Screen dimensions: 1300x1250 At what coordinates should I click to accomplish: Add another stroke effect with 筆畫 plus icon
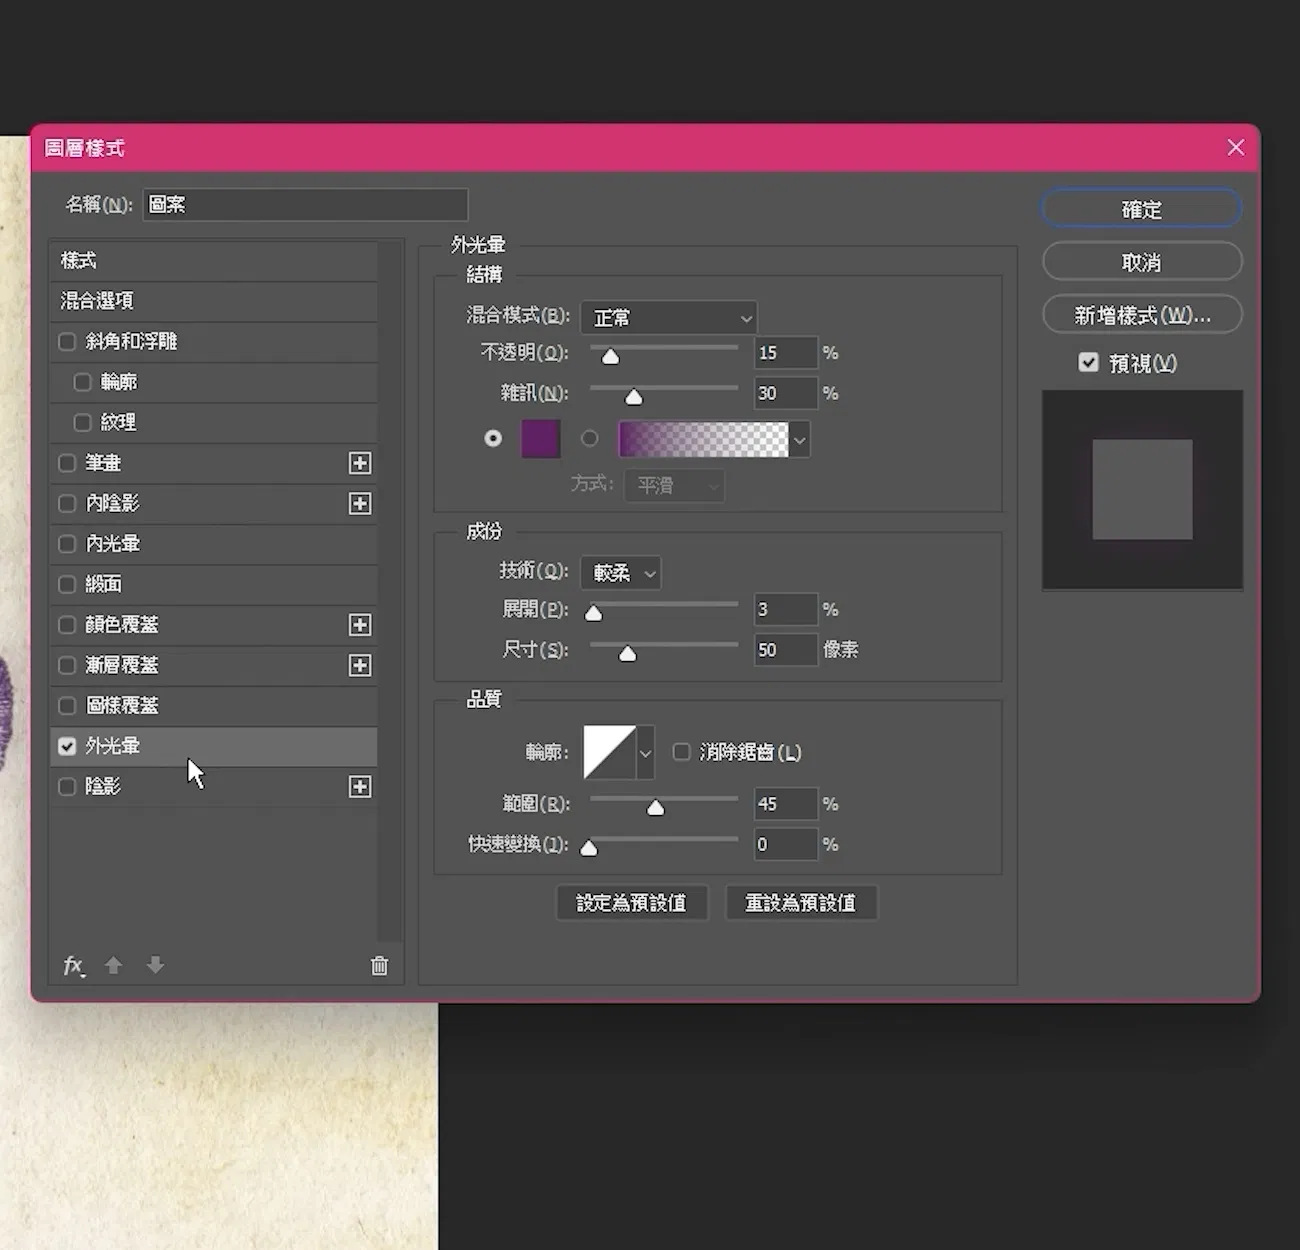click(x=360, y=463)
